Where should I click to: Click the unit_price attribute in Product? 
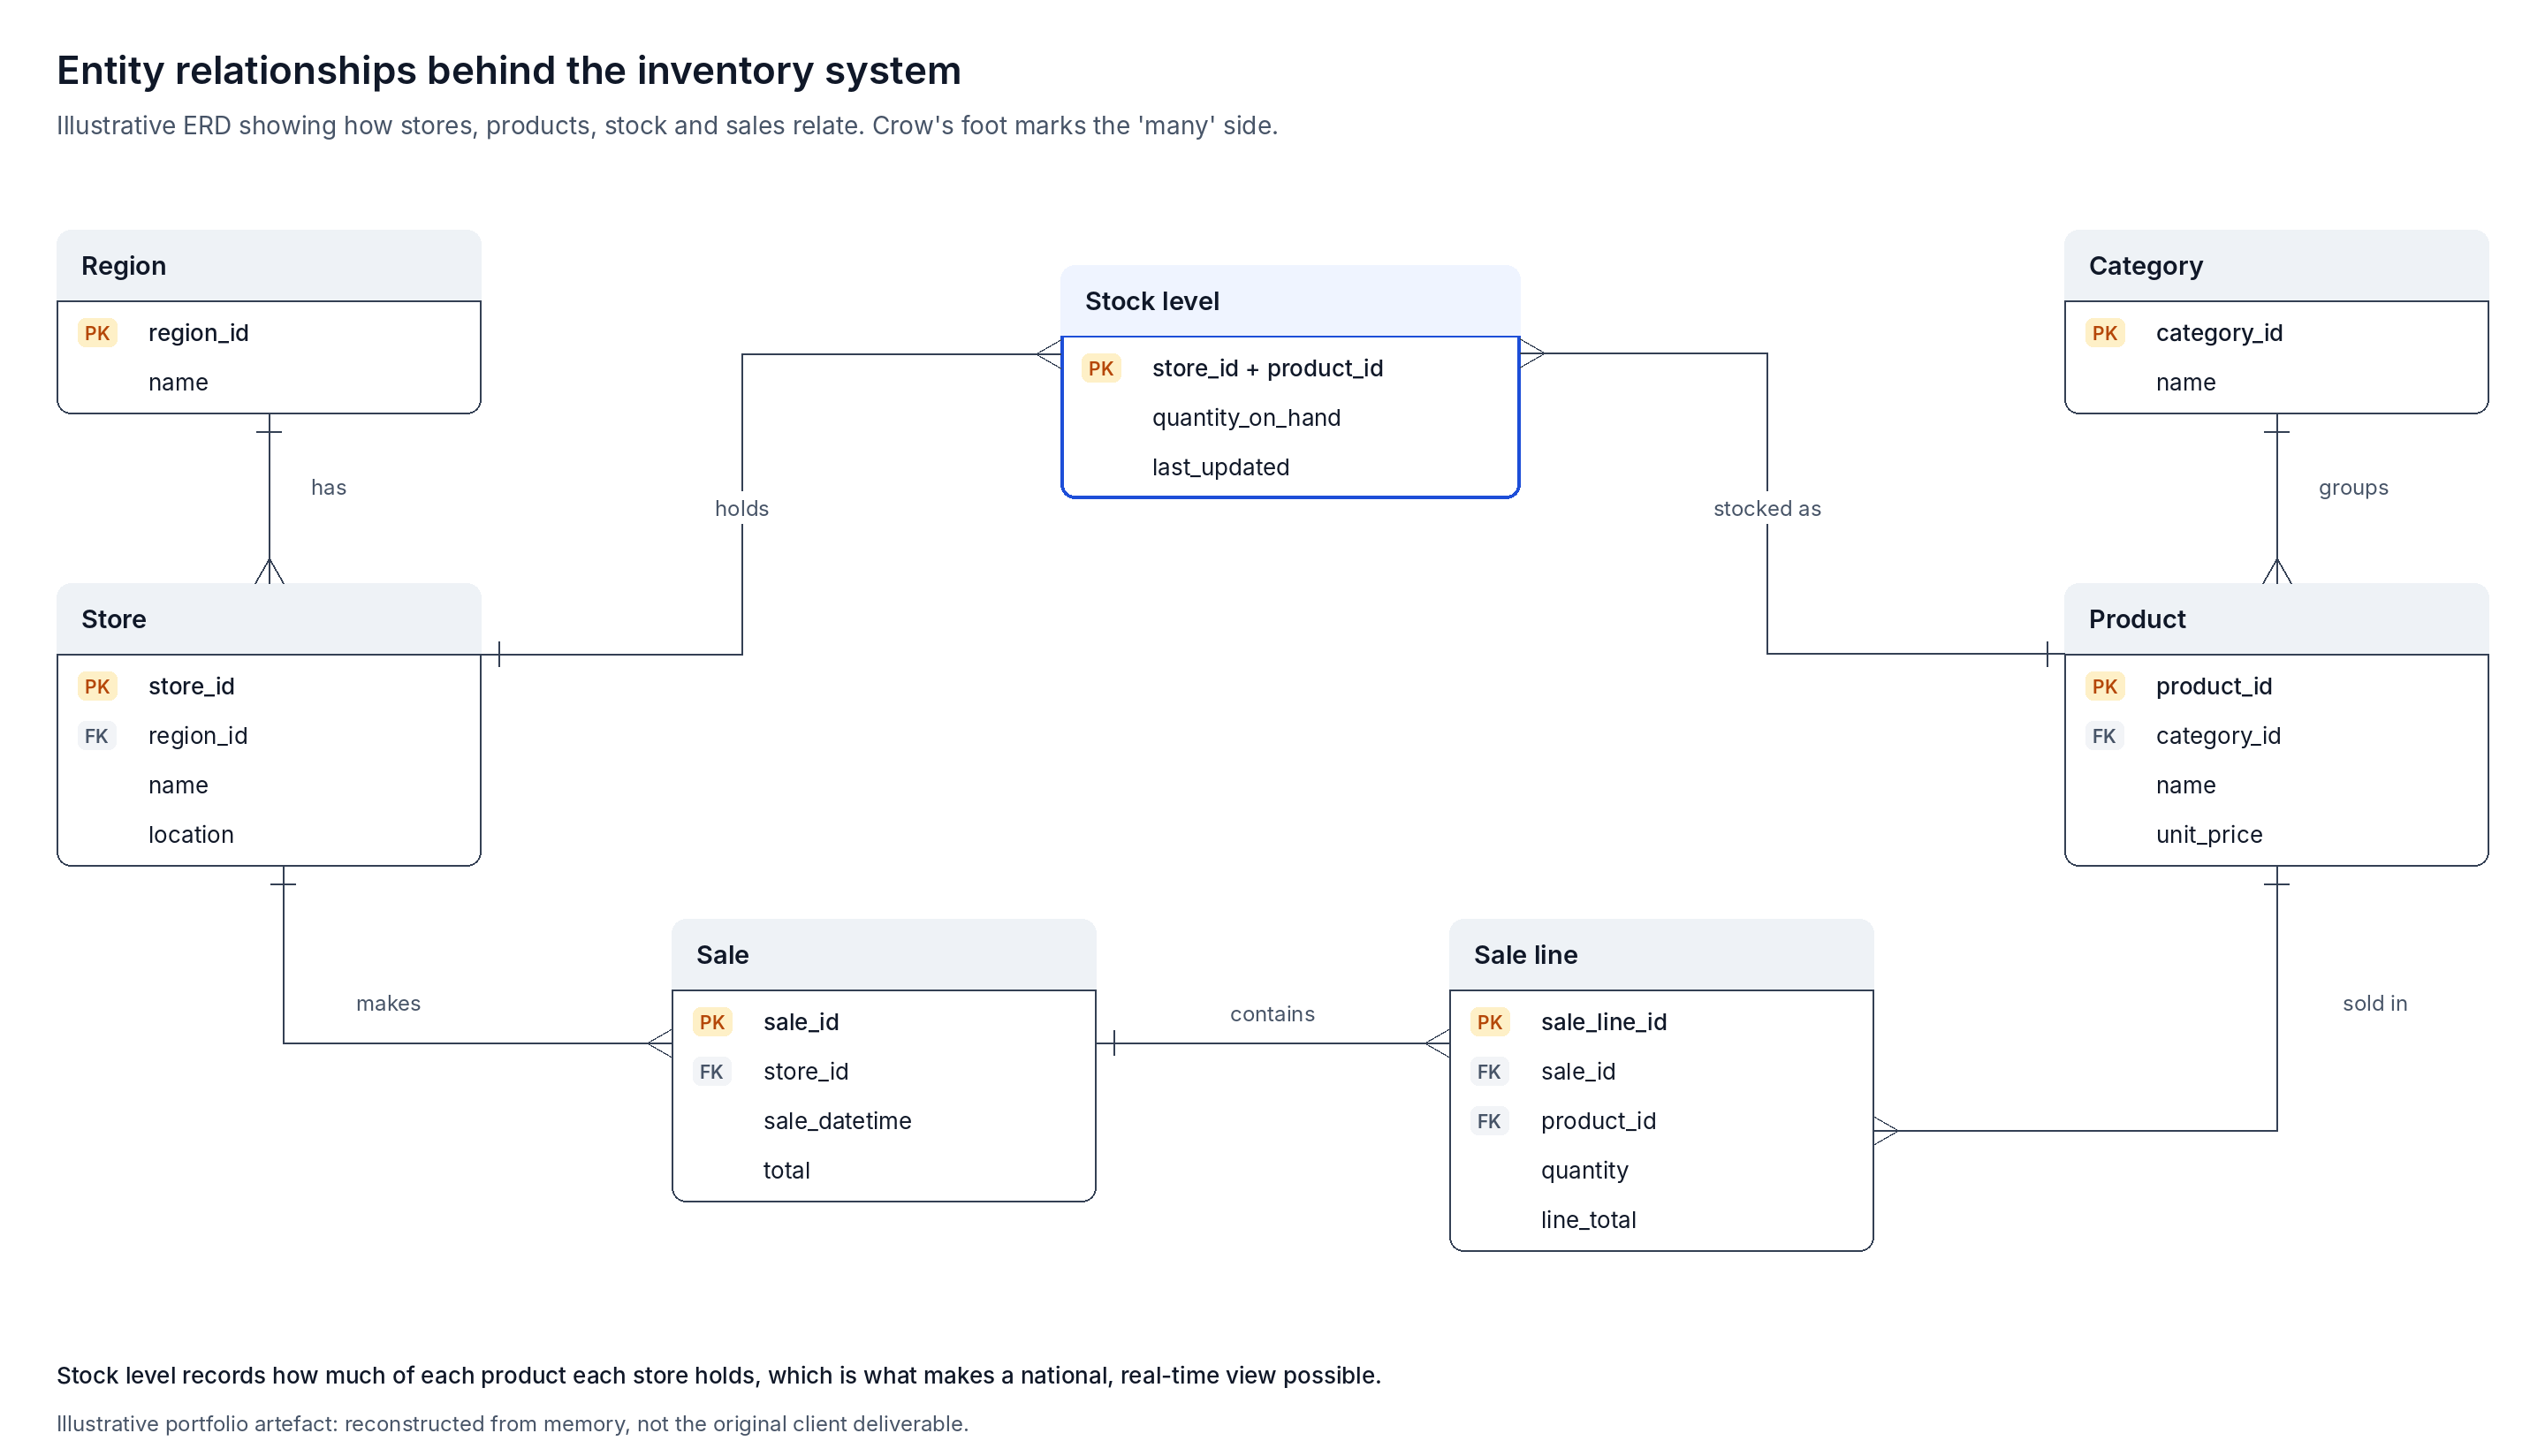point(2209,835)
